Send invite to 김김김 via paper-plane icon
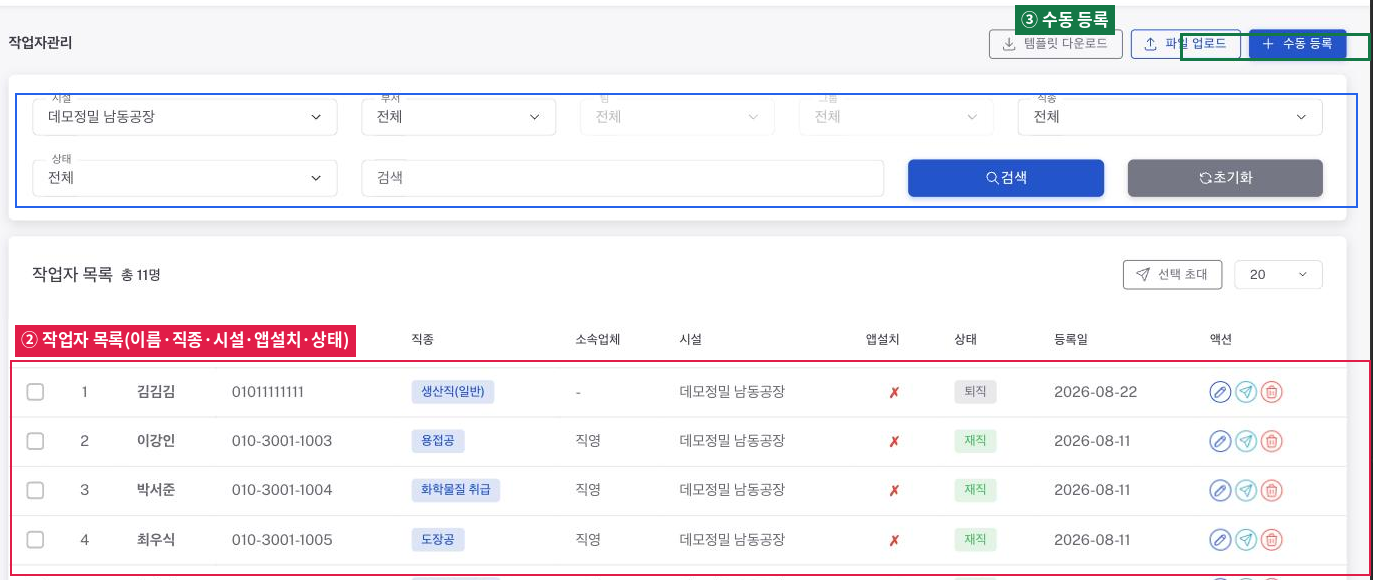 click(x=1245, y=392)
